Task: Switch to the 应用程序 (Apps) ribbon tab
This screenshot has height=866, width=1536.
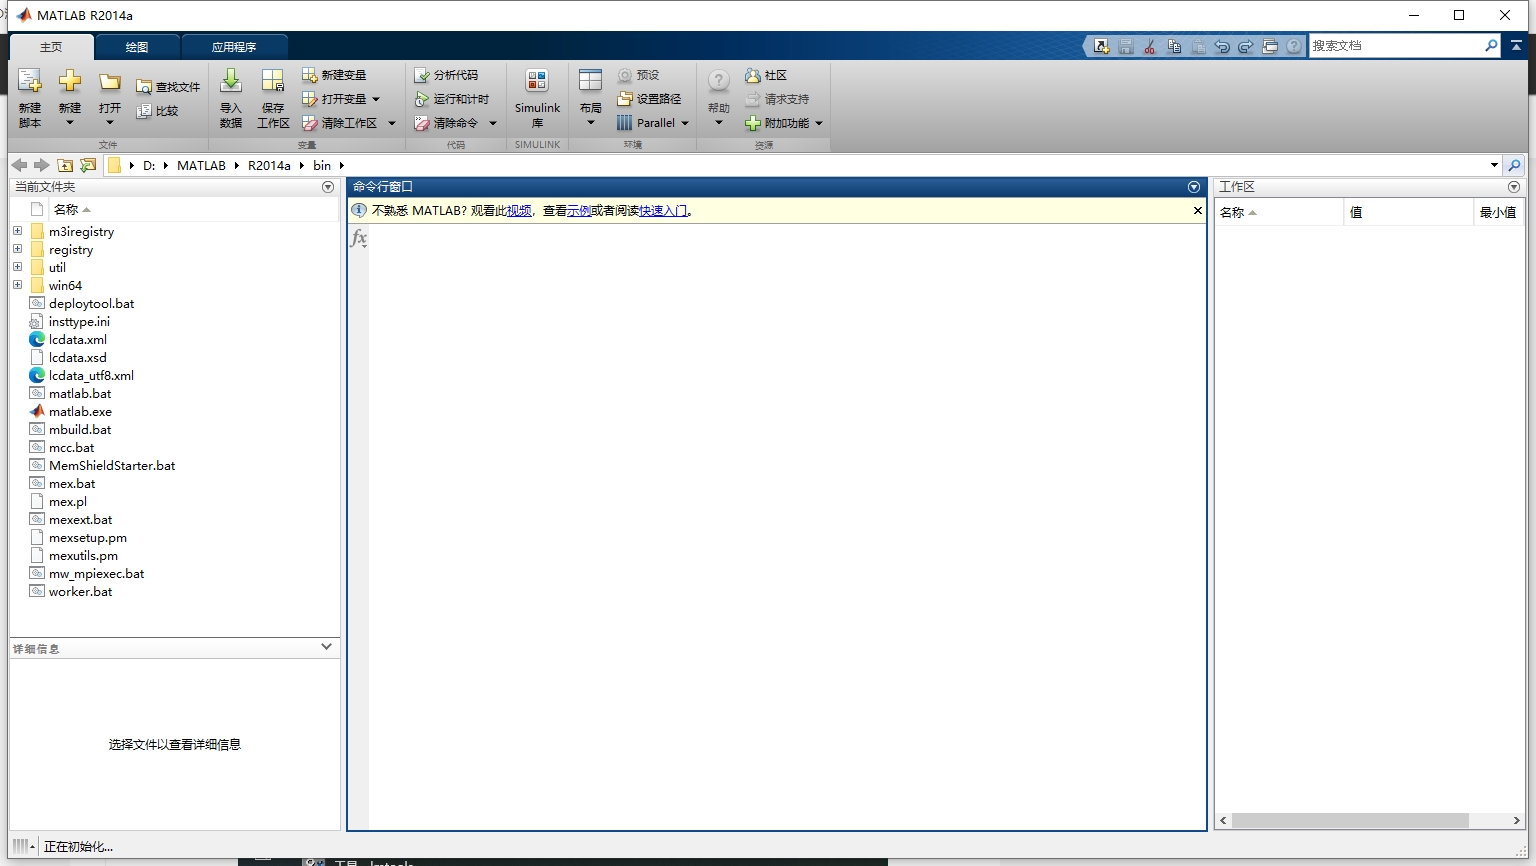Action: pyautogui.click(x=234, y=45)
